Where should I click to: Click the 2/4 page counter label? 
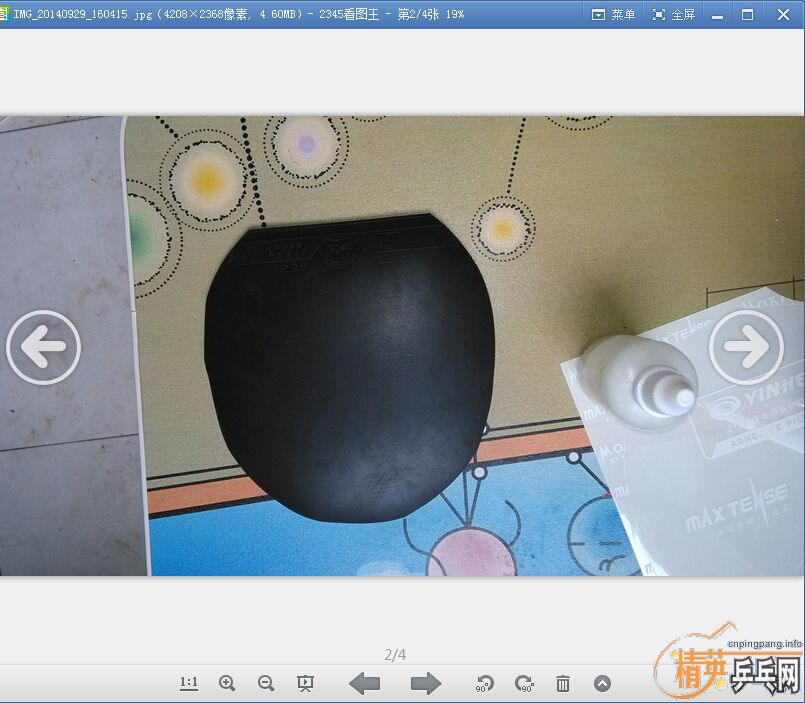point(395,655)
